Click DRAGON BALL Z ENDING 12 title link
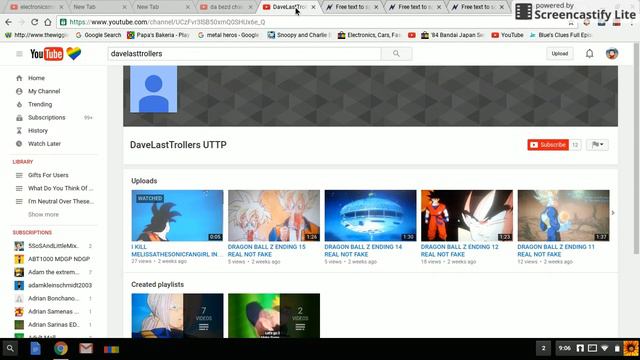 click(460, 251)
